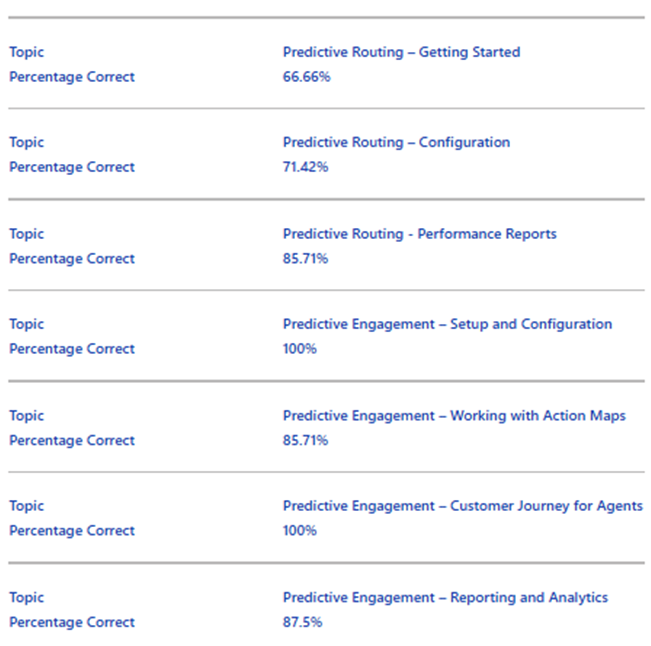Screen dimensions: 651x646
Task: Click the 85.71% value under Performance Reports
Action: (306, 259)
